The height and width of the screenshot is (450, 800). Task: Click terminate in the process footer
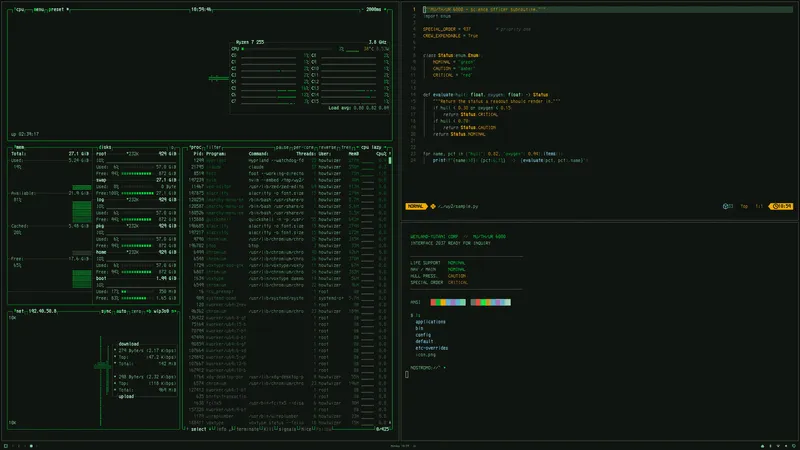coord(248,430)
